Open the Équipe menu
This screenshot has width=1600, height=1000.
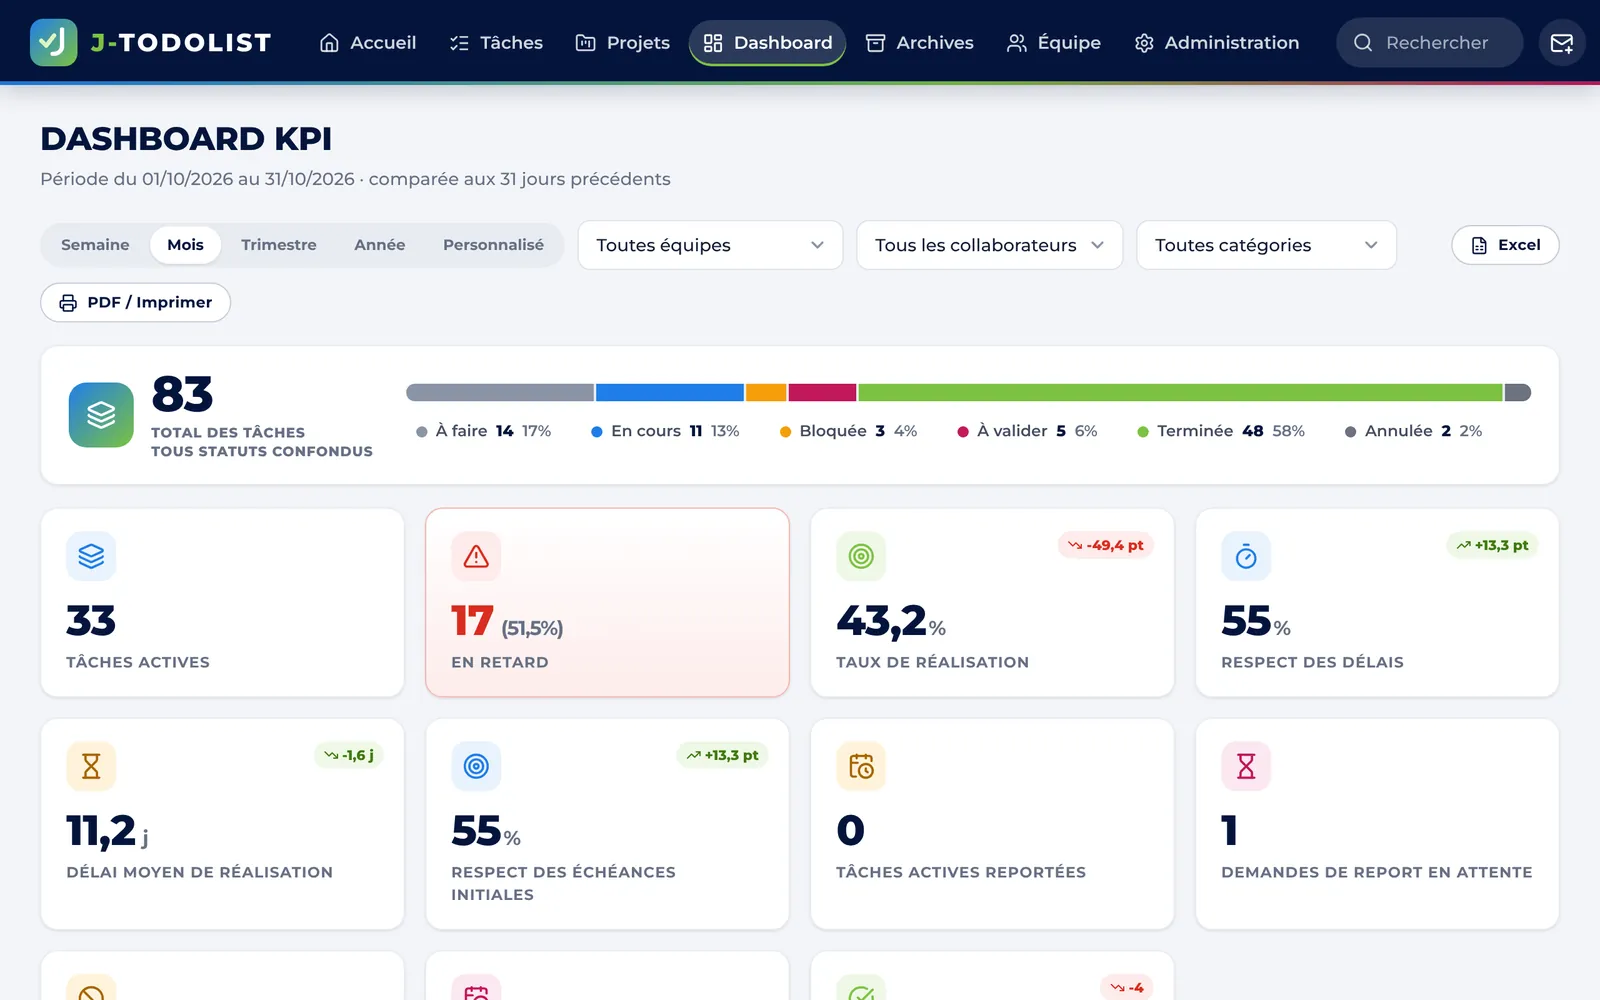(x=1053, y=43)
